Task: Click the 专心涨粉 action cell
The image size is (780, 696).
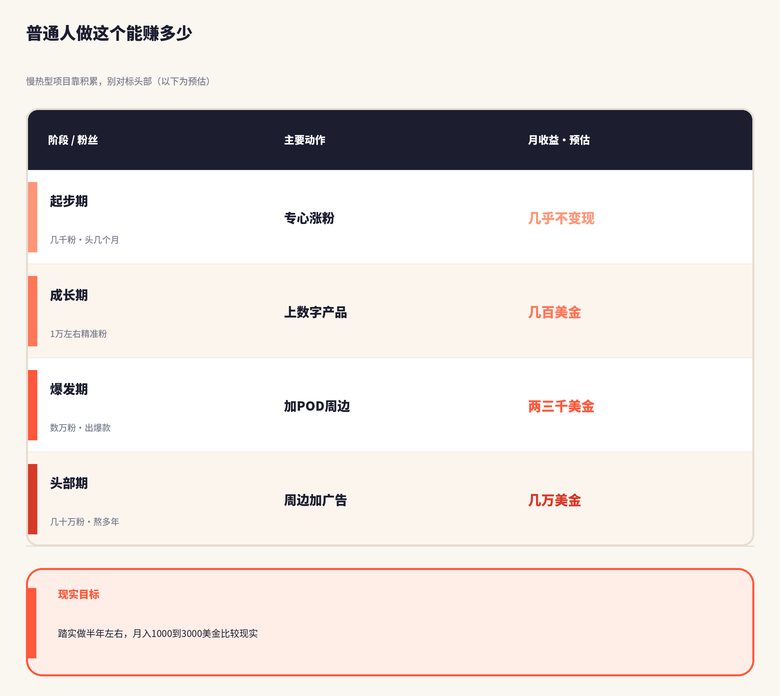Action: coord(309,218)
